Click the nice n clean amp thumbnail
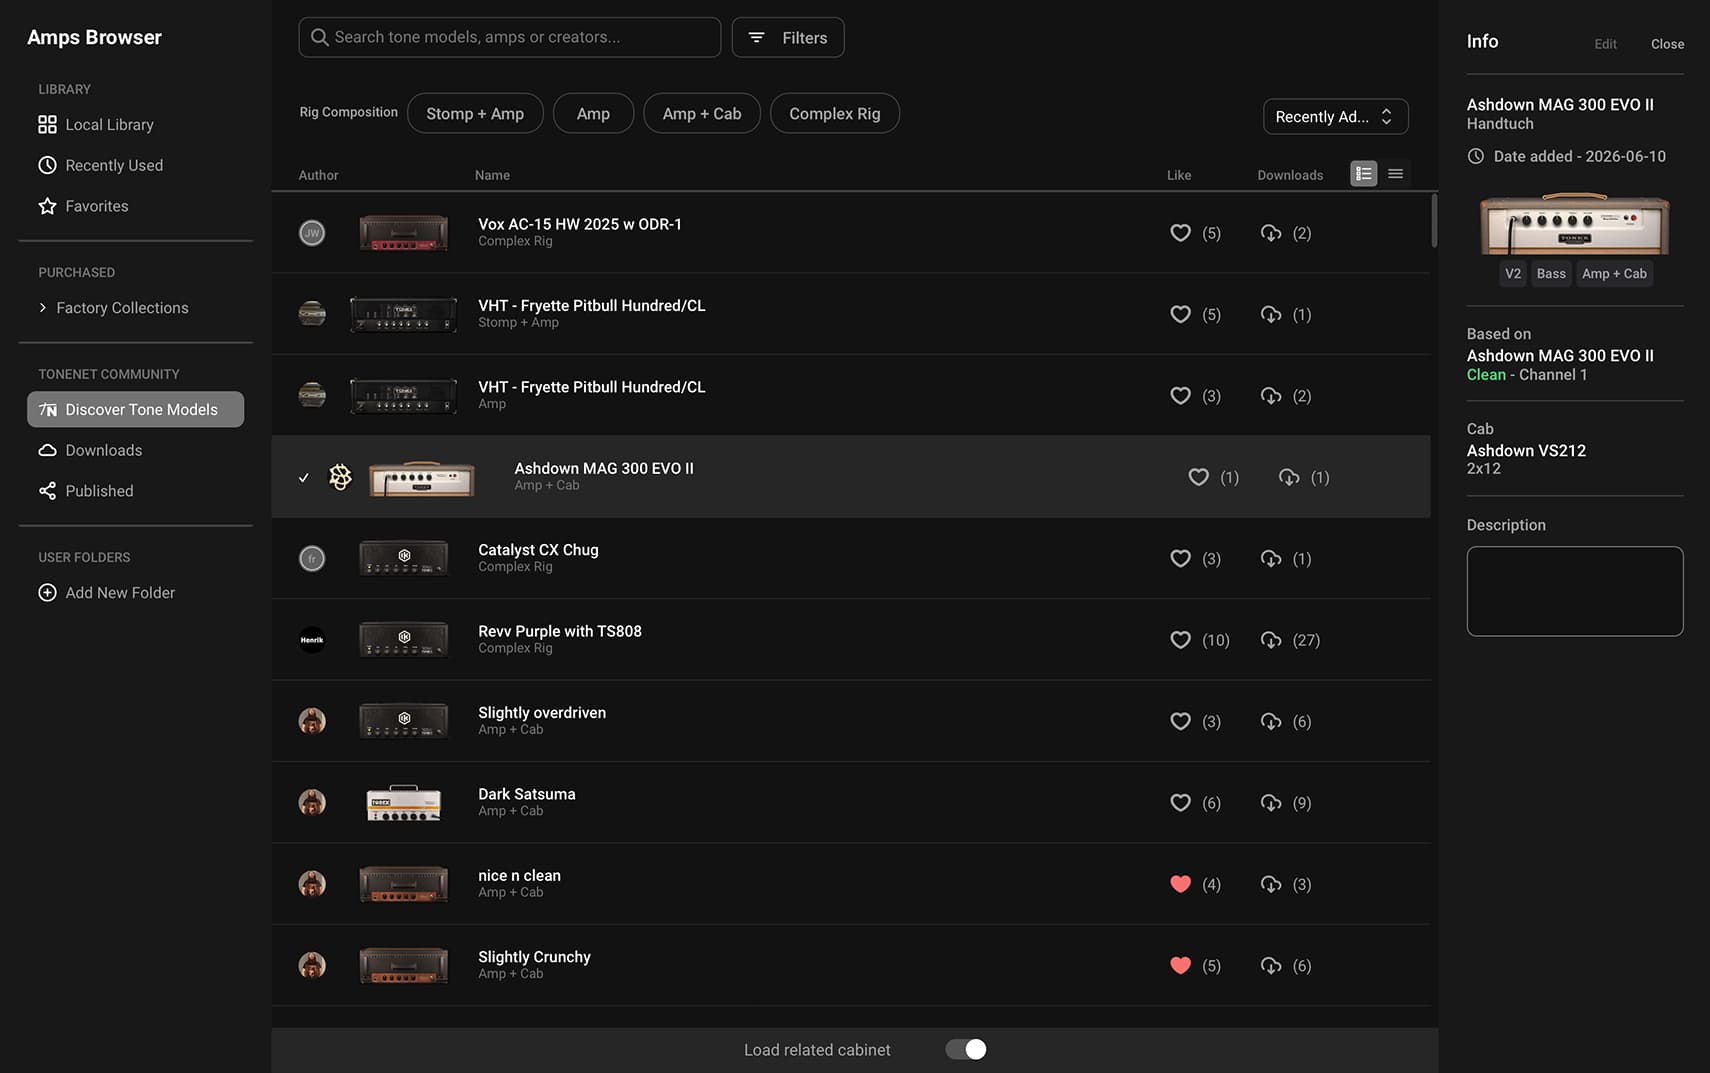1710x1073 pixels. 403,884
